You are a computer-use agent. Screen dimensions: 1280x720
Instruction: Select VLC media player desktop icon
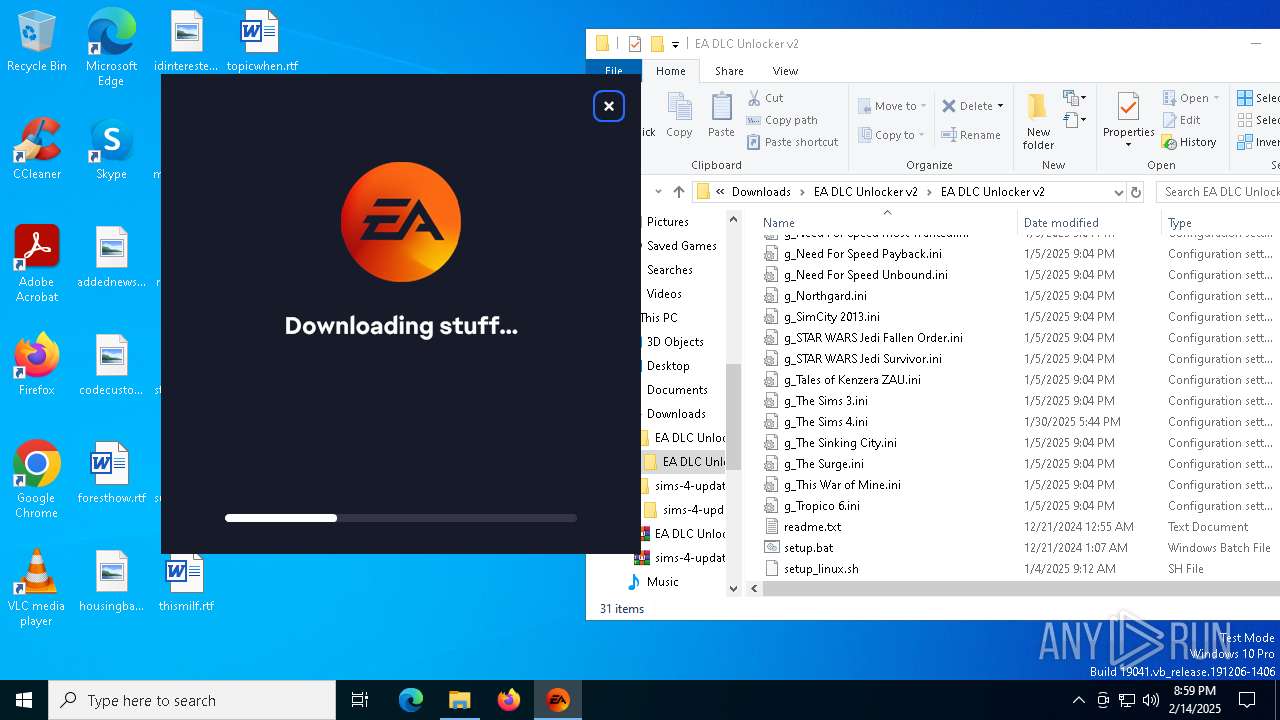37,588
